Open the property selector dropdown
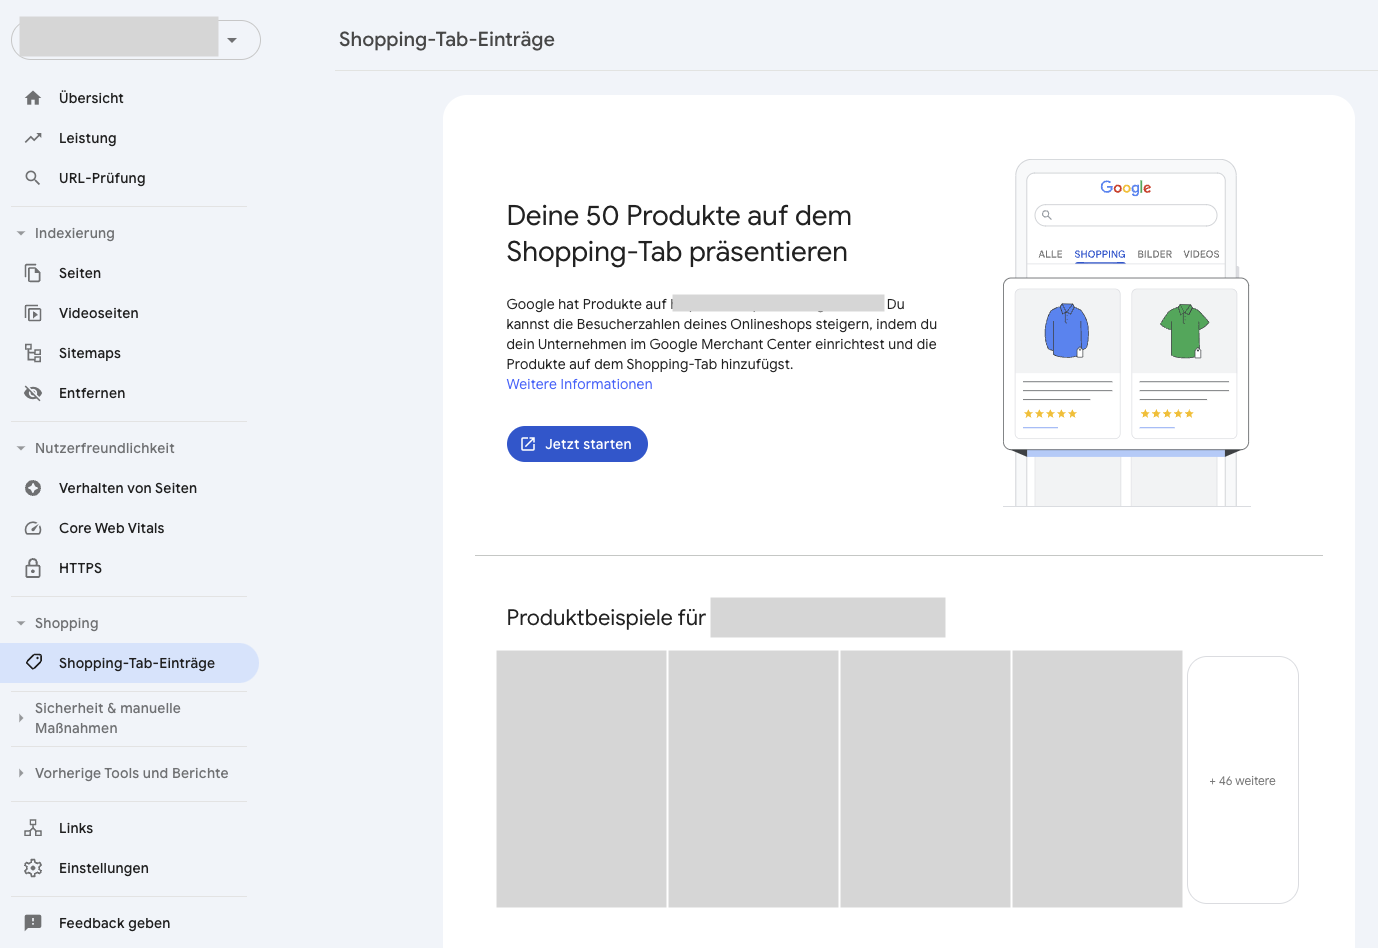 point(136,40)
